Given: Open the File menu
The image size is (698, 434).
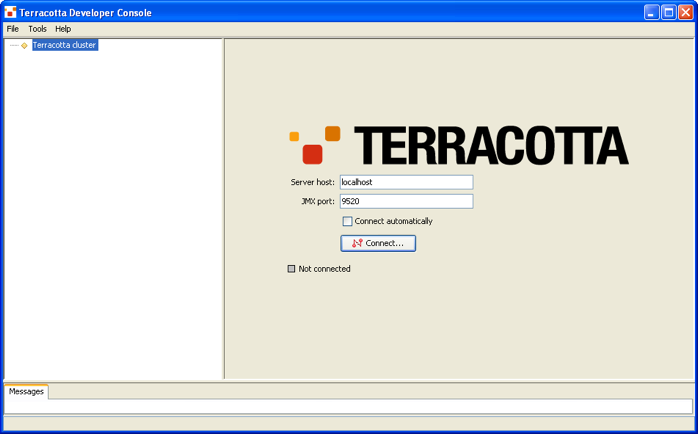Looking at the screenshot, I should point(12,29).
